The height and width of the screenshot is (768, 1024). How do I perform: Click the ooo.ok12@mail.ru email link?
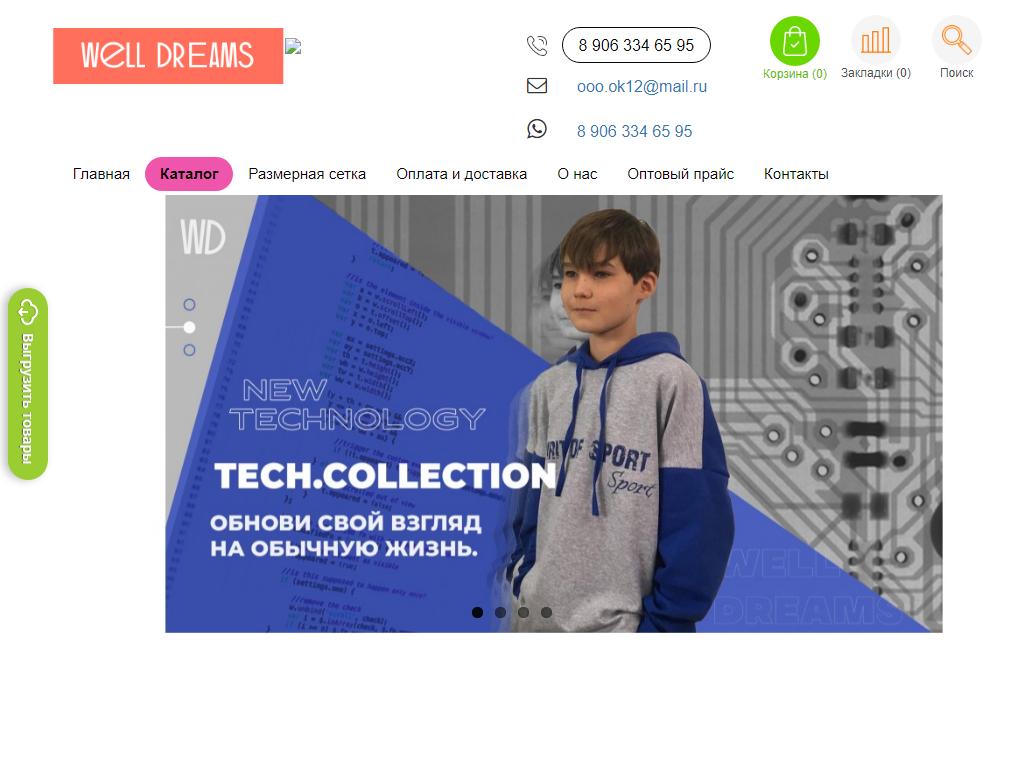[x=642, y=87]
